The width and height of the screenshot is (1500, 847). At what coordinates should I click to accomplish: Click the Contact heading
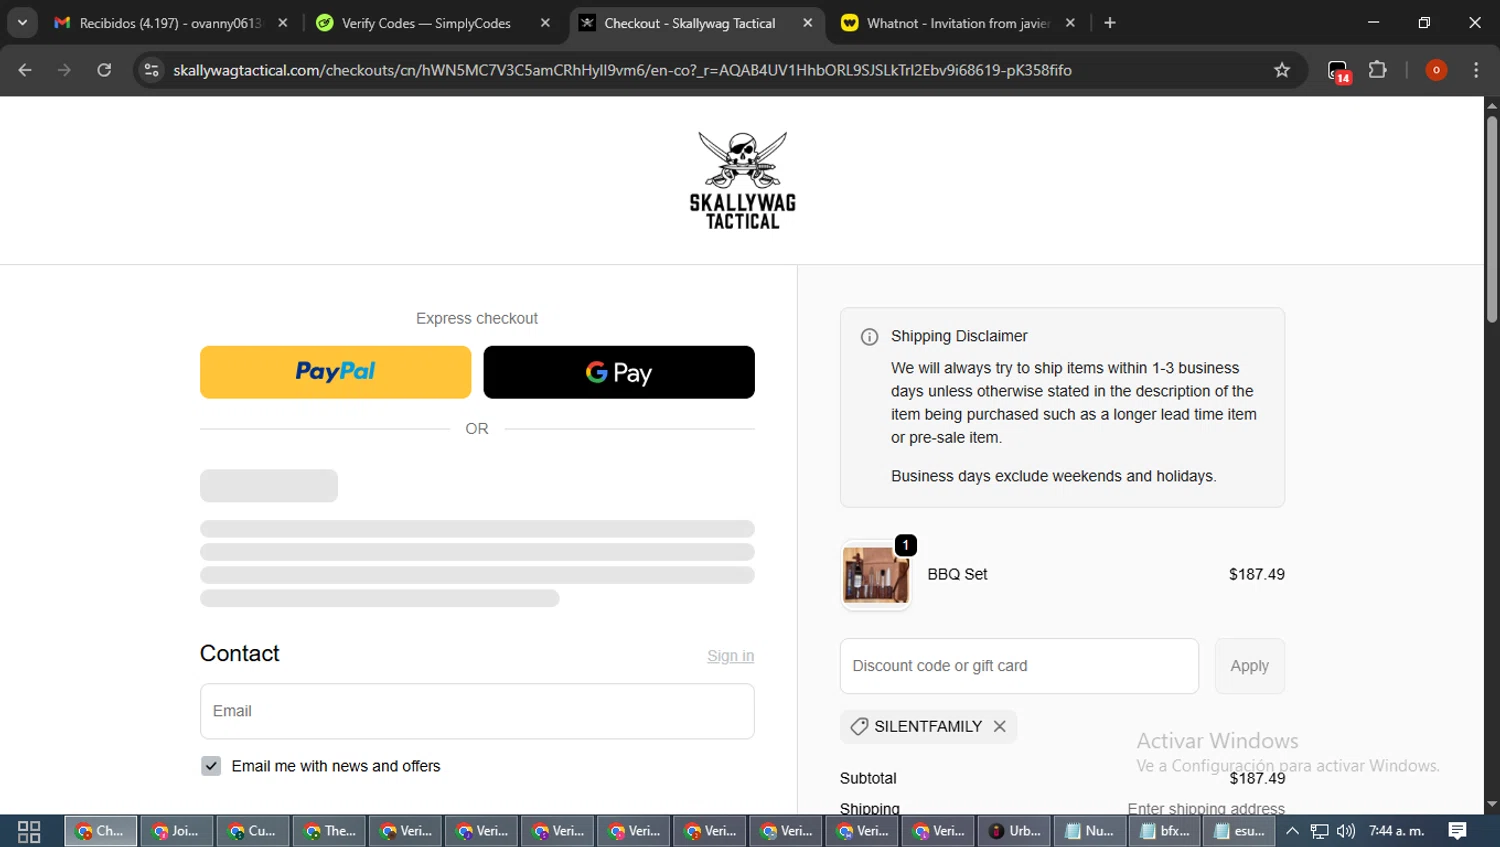click(239, 654)
